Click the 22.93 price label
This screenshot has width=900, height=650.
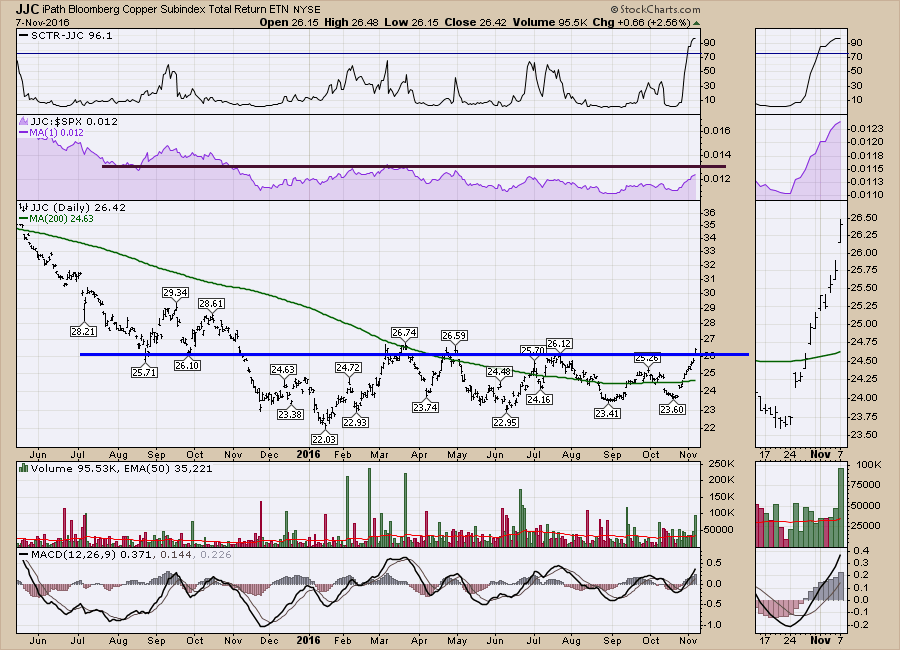pos(355,421)
